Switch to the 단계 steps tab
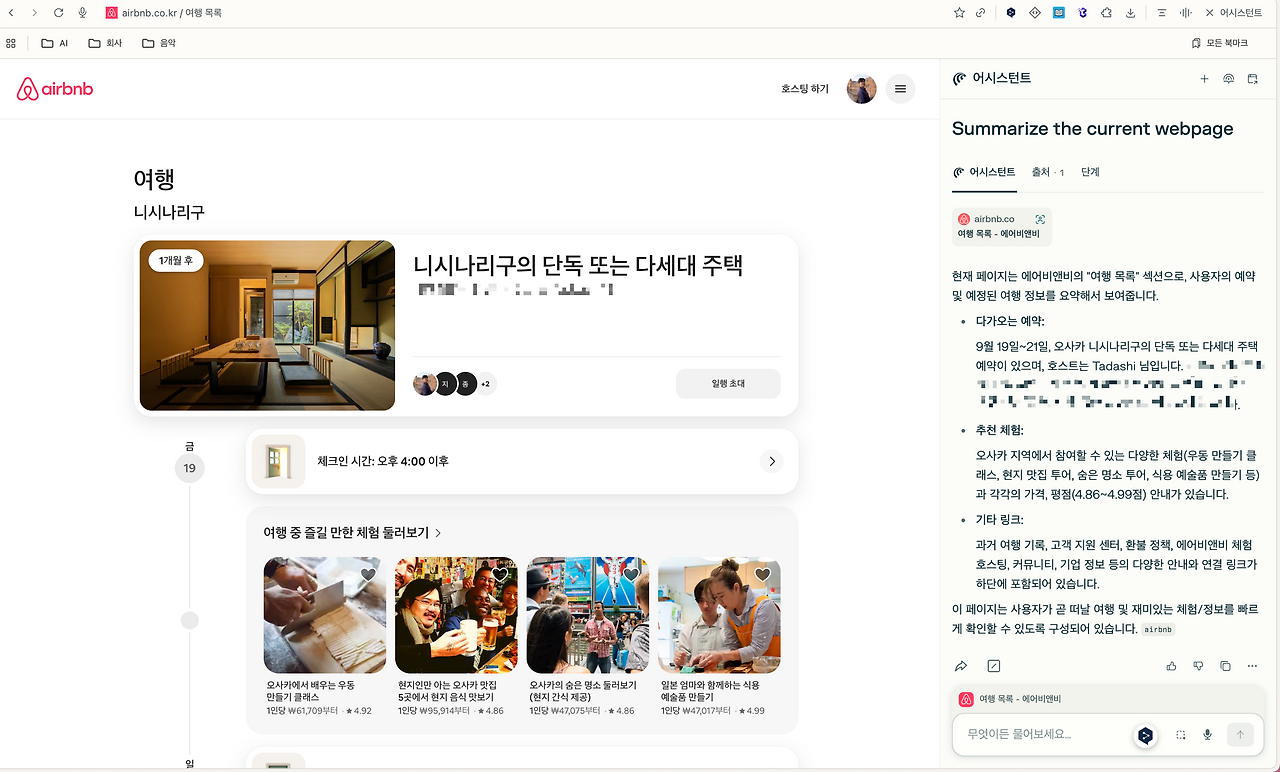This screenshot has height=772, width=1280. coord(1090,172)
